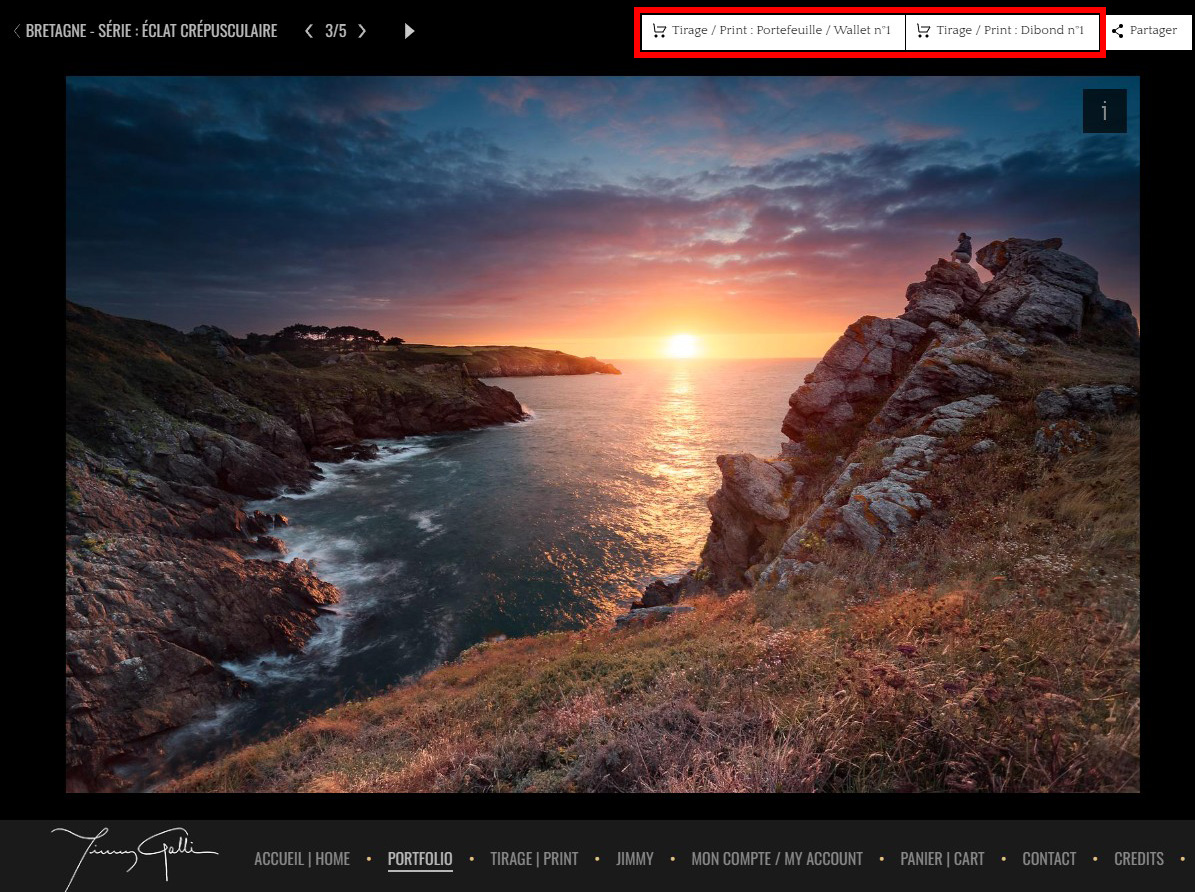Go to previous image with left arrow

tap(309, 31)
